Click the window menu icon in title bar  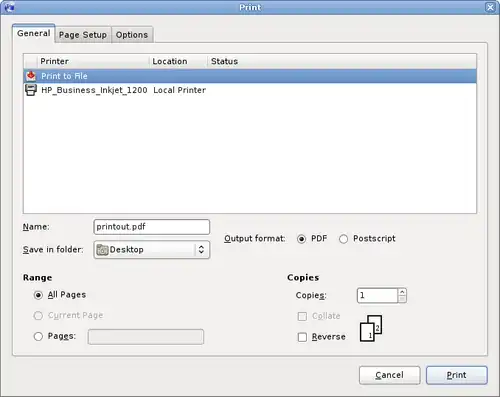[9, 7]
